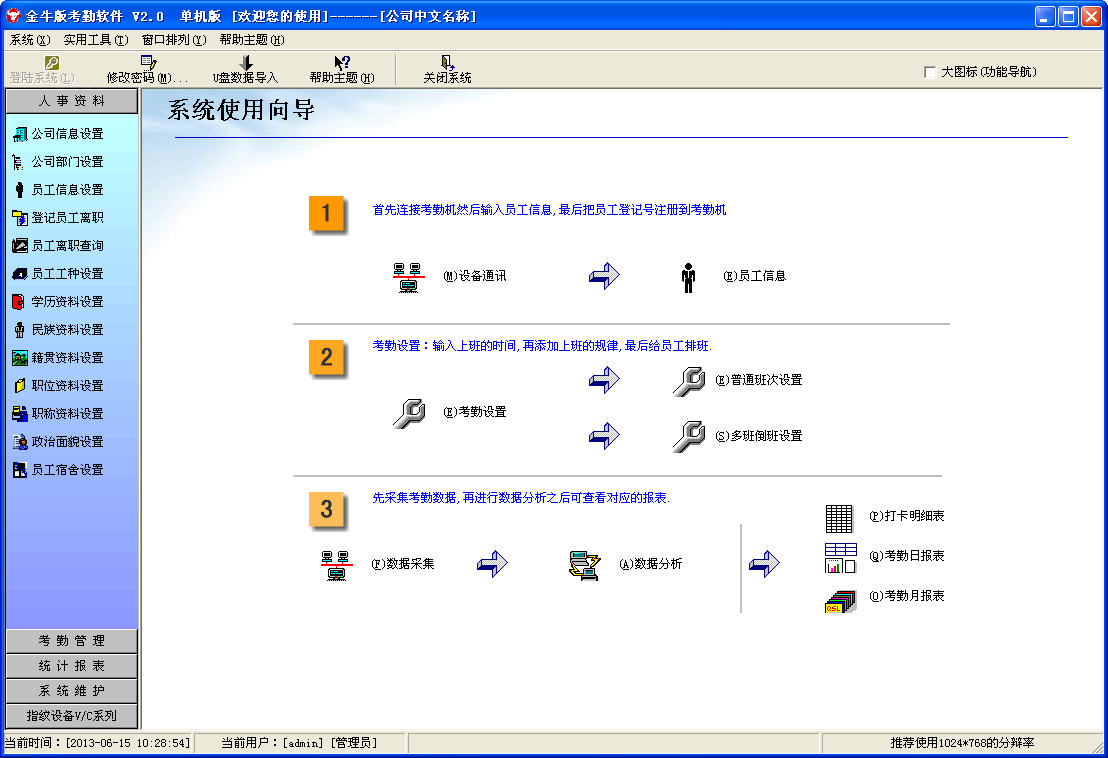Open 普通班次设置 wrench icon
The width and height of the screenshot is (1108, 758).
[x=689, y=381]
